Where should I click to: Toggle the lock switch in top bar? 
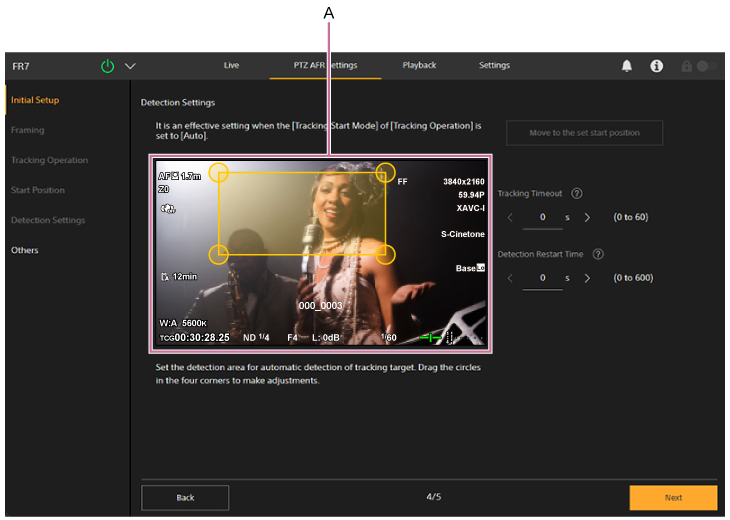706,66
